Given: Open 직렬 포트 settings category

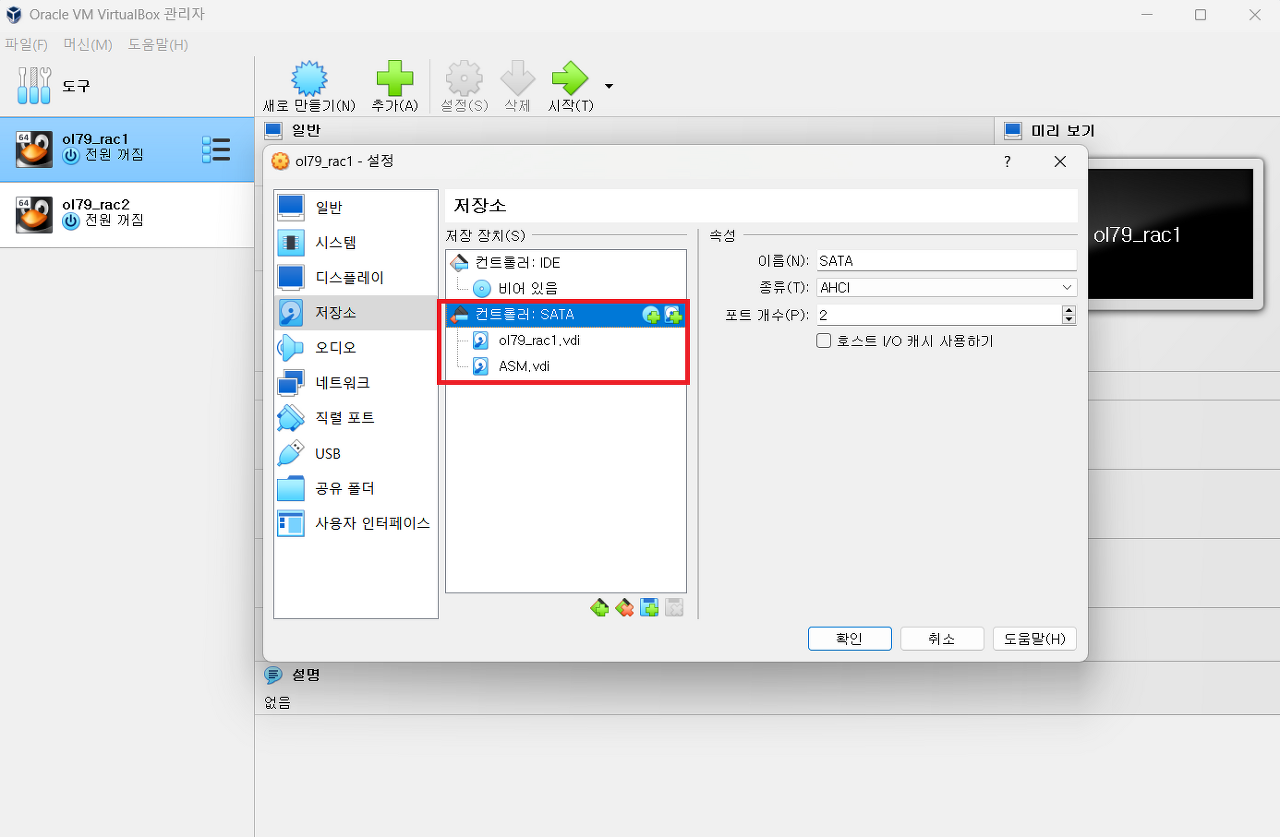Looking at the screenshot, I should pyautogui.click(x=356, y=418).
